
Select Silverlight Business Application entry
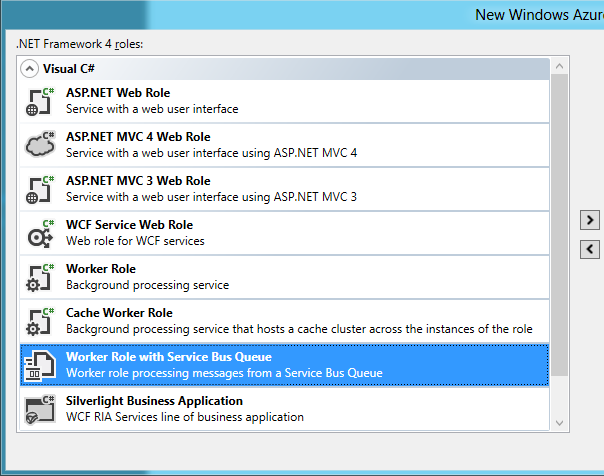coord(154,401)
